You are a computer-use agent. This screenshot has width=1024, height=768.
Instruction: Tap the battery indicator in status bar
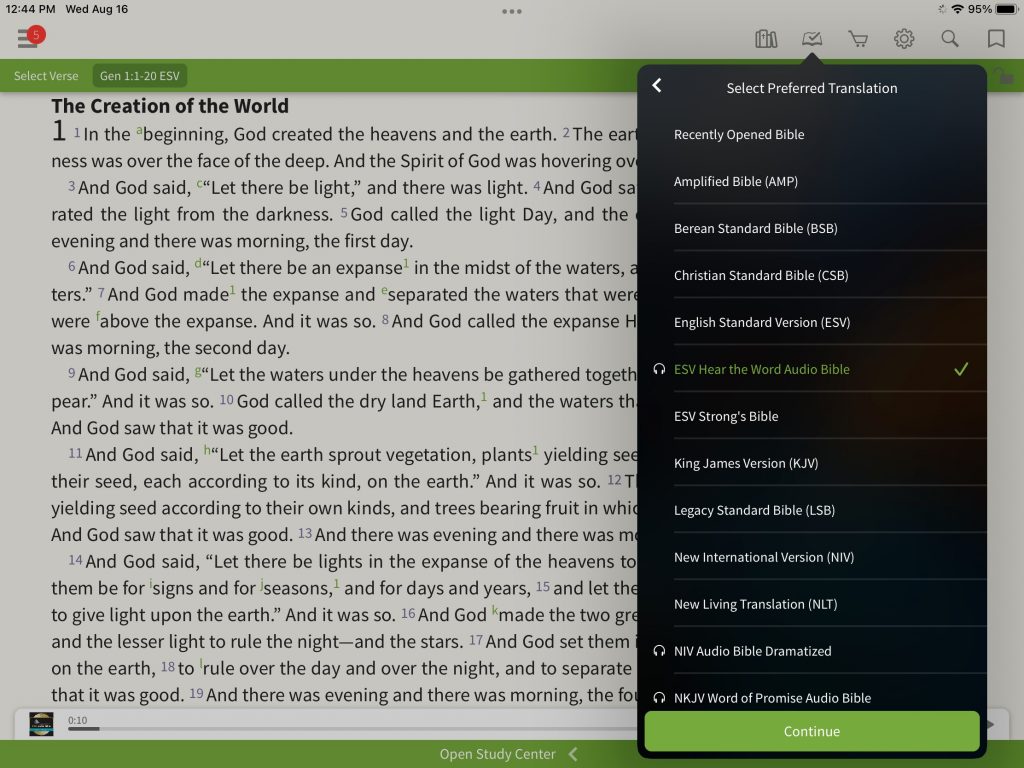tap(1006, 9)
